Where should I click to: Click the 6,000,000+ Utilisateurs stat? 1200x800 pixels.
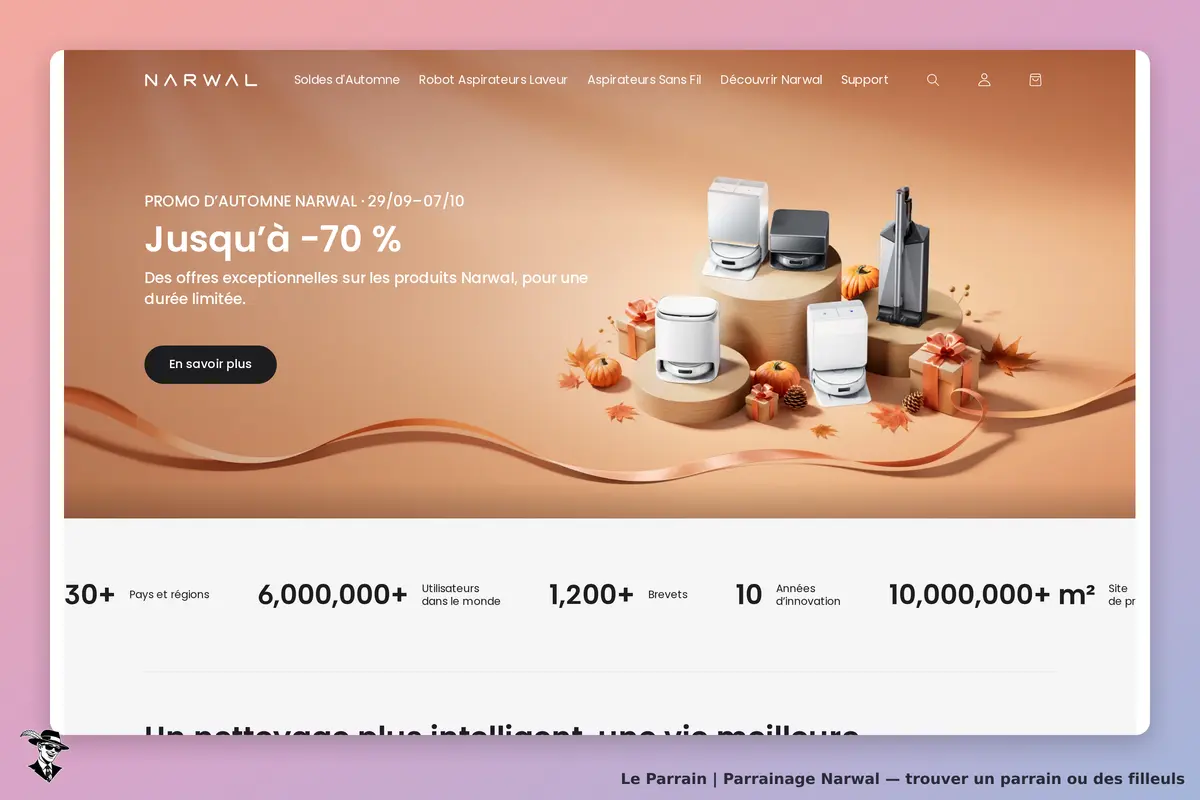pyautogui.click(x=379, y=595)
